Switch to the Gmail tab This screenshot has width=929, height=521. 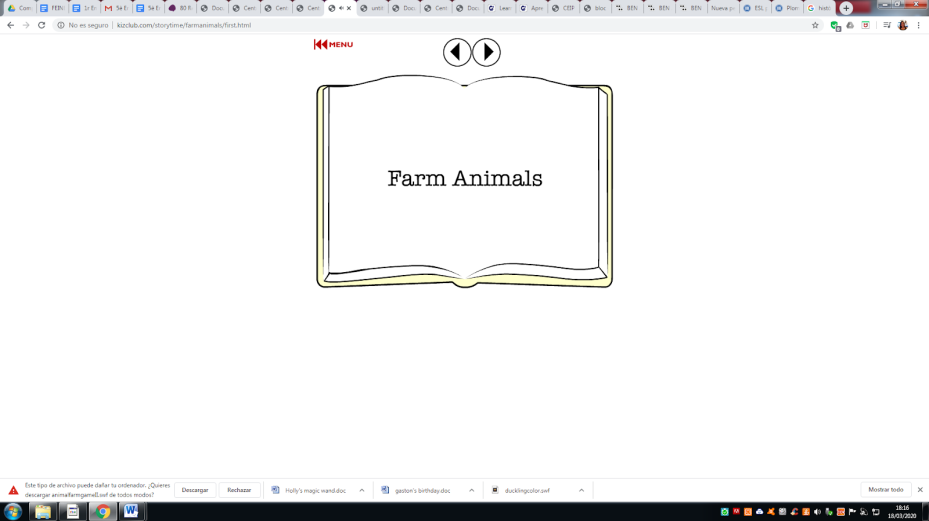(x=116, y=8)
